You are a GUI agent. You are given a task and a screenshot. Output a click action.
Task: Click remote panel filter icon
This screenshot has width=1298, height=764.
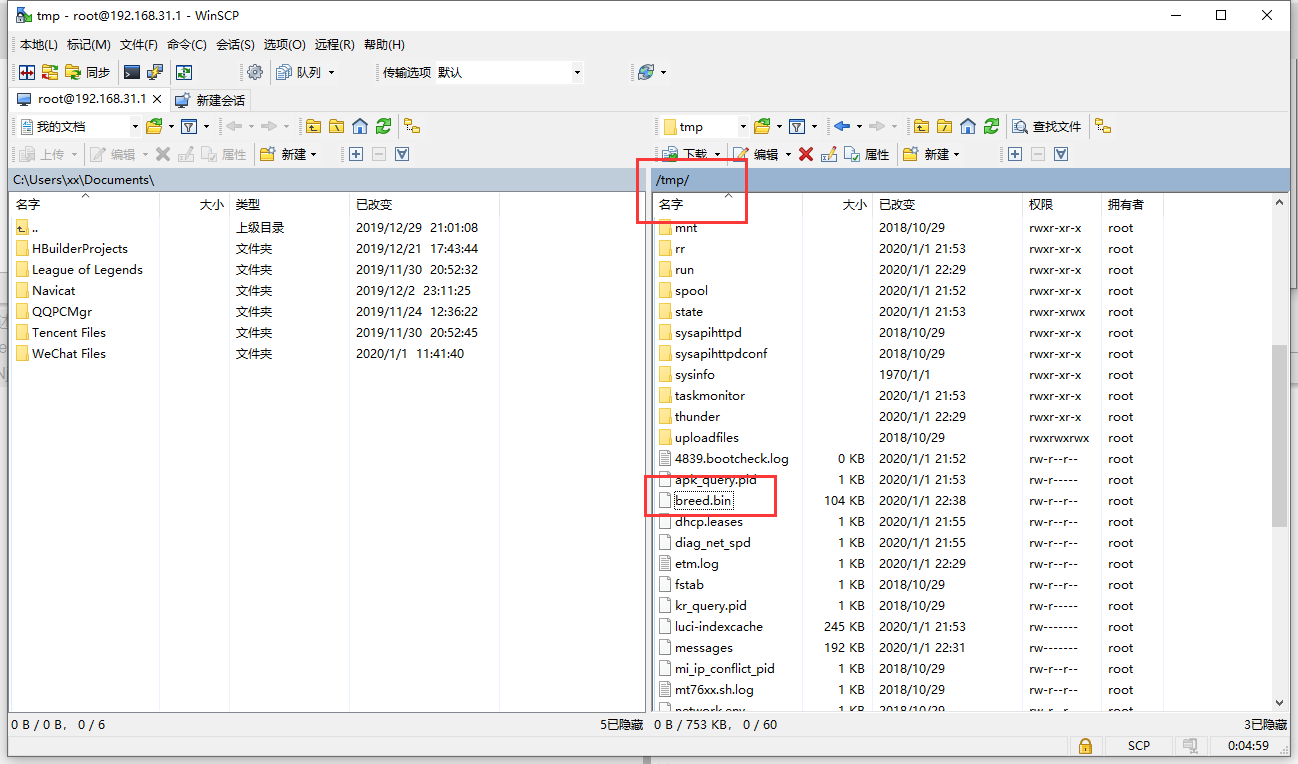pos(797,126)
